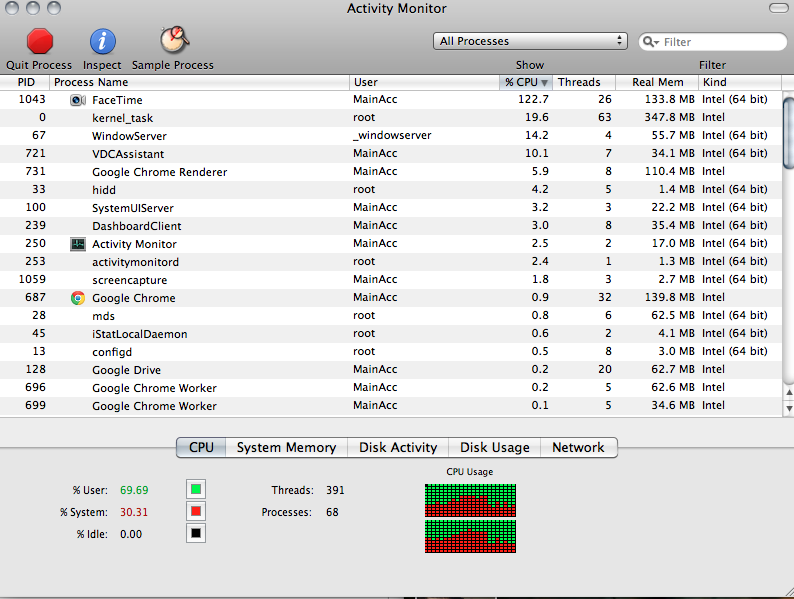Select the kernel_task process row
Screen dimensions: 794x599
click(x=391, y=117)
